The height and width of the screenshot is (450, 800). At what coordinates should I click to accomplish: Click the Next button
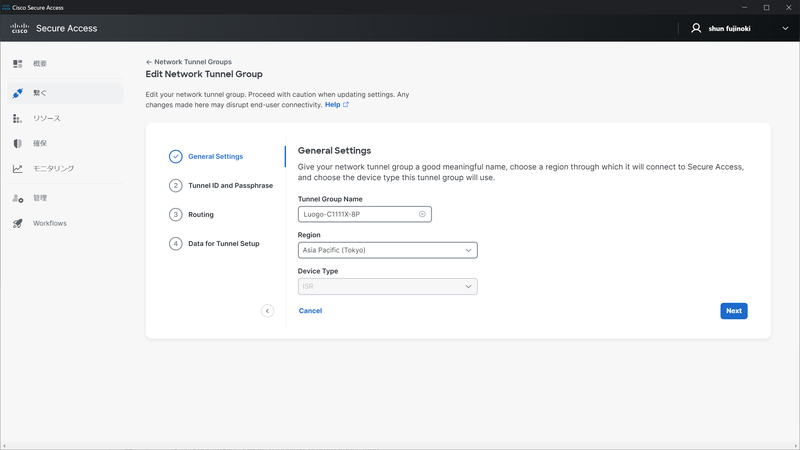tap(734, 311)
